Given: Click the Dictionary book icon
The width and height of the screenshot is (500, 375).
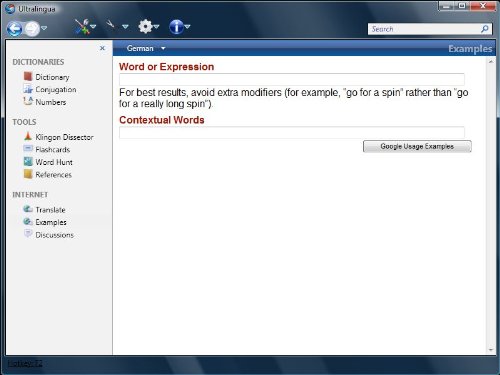Looking at the screenshot, I should (28, 76).
